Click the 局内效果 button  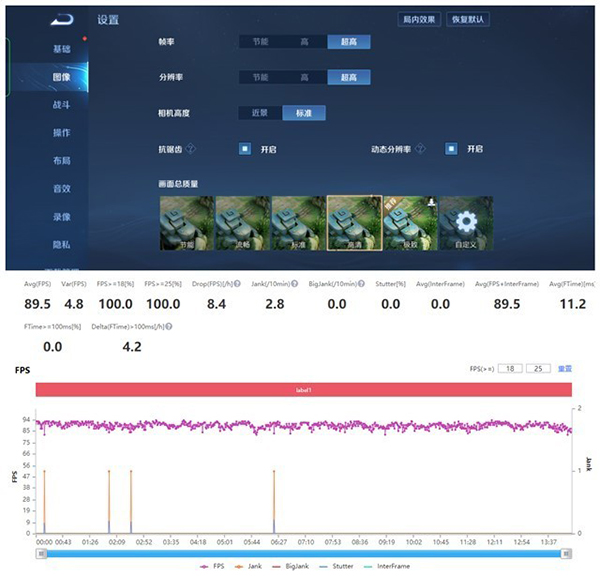(418, 19)
